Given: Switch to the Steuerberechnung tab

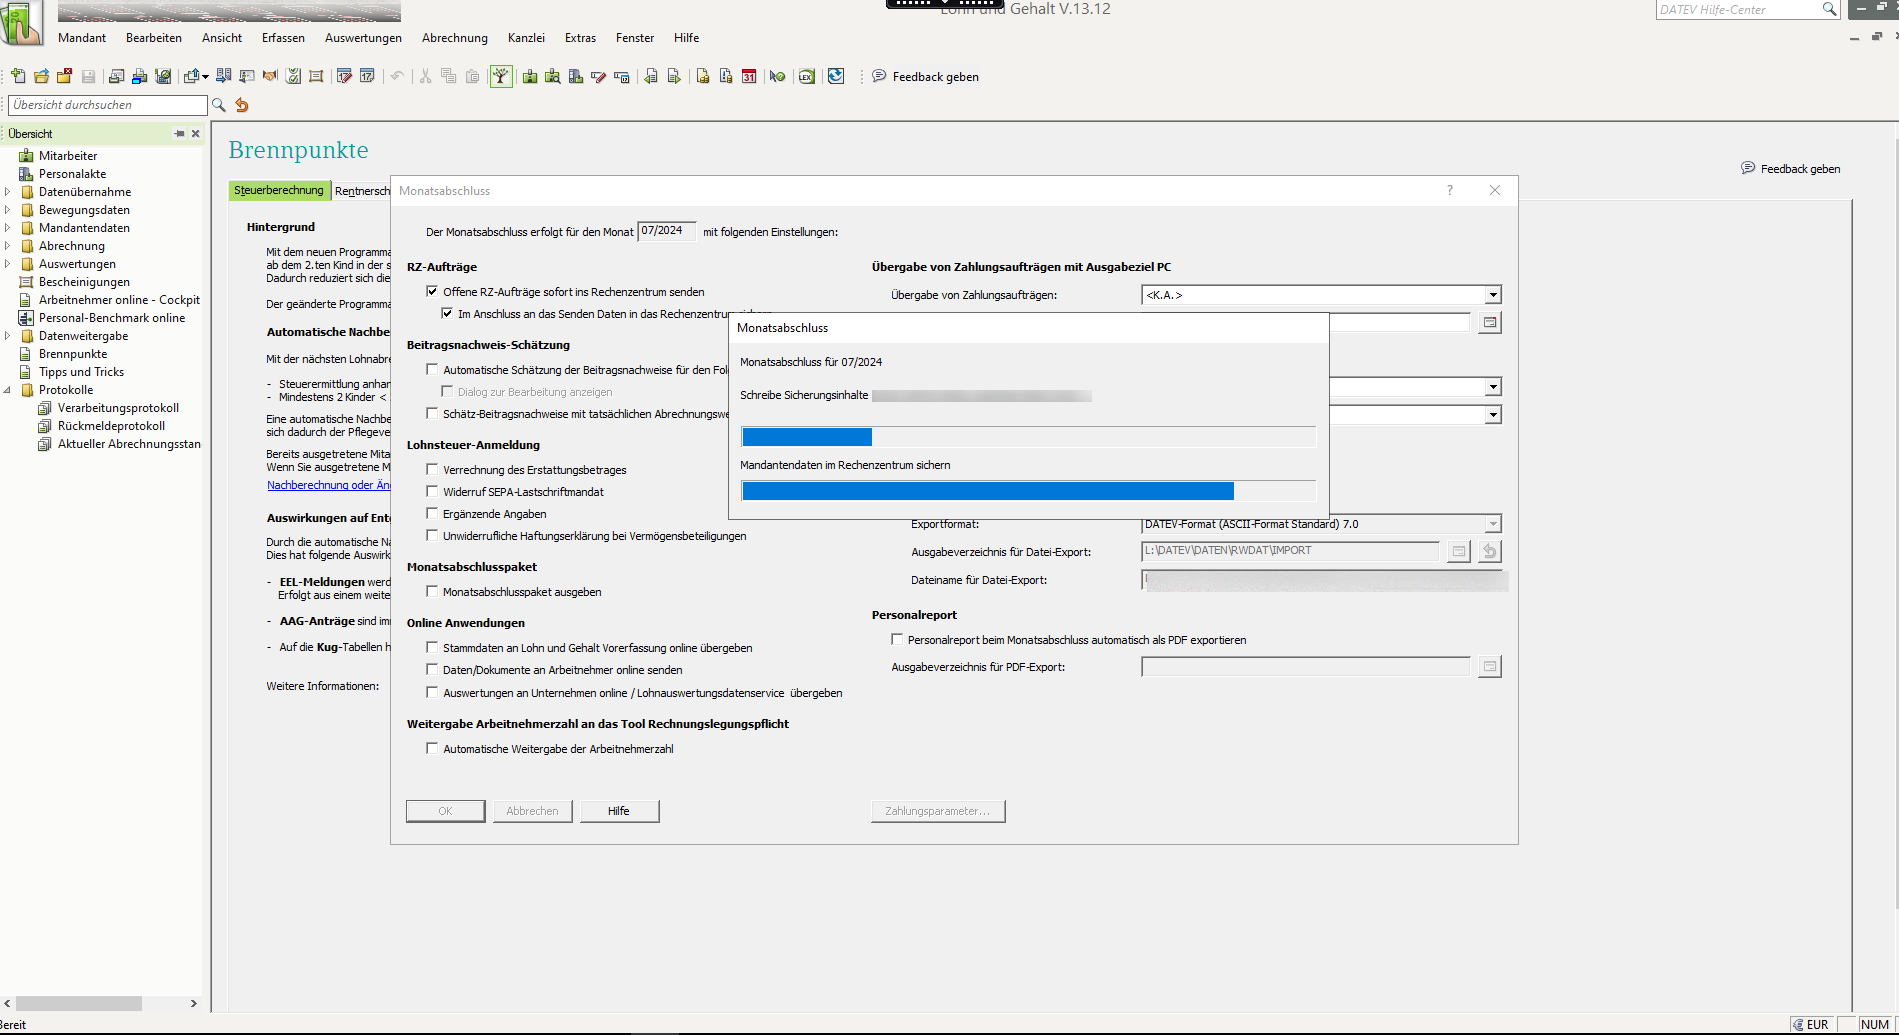Looking at the screenshot, I should click(279, 191).
